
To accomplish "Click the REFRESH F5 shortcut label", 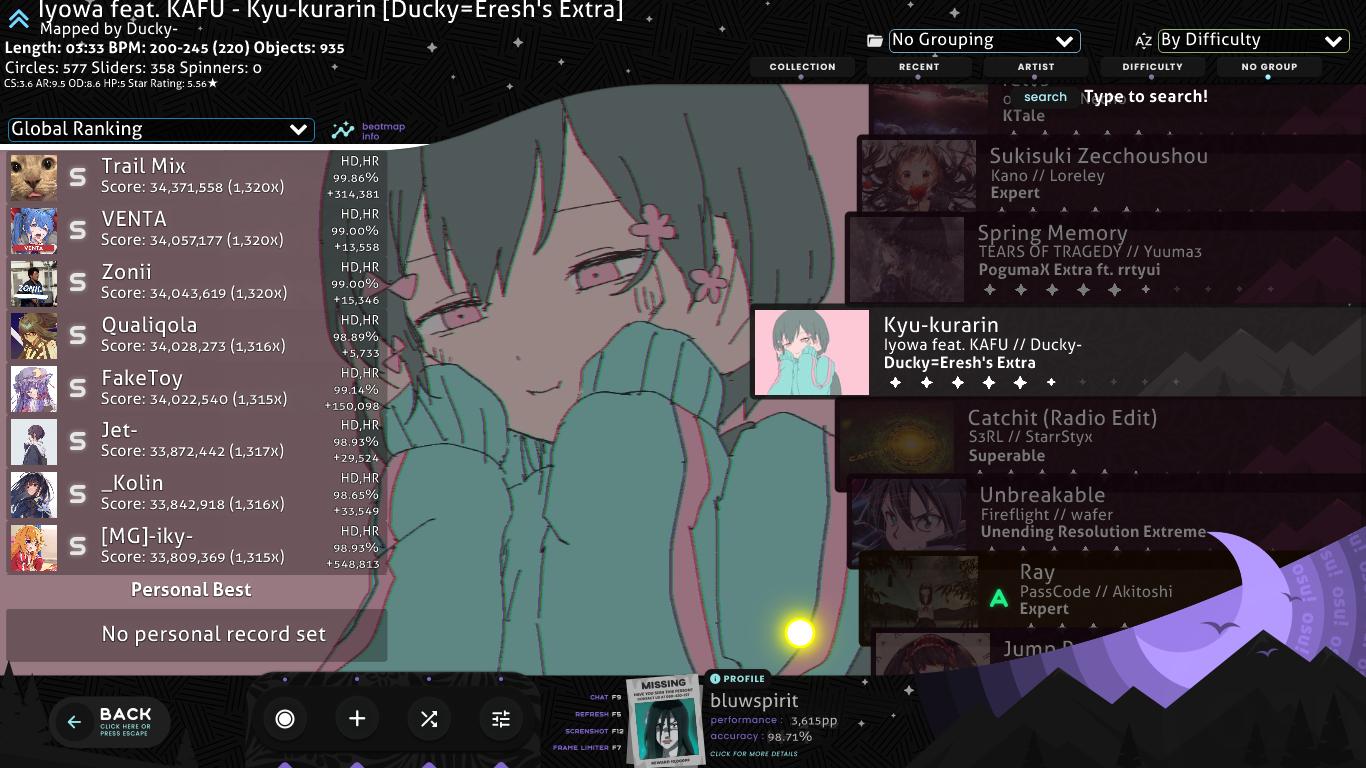I will pyautogui.click(x=598, y=714).
